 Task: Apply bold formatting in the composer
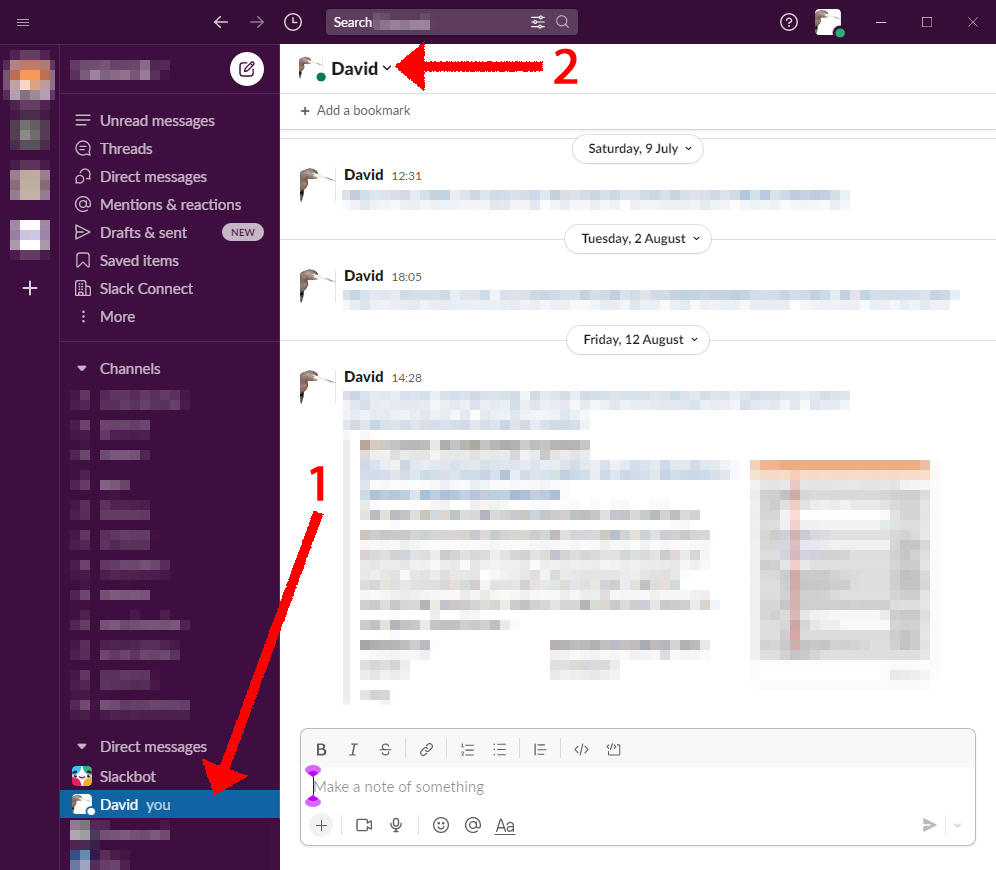321,749
